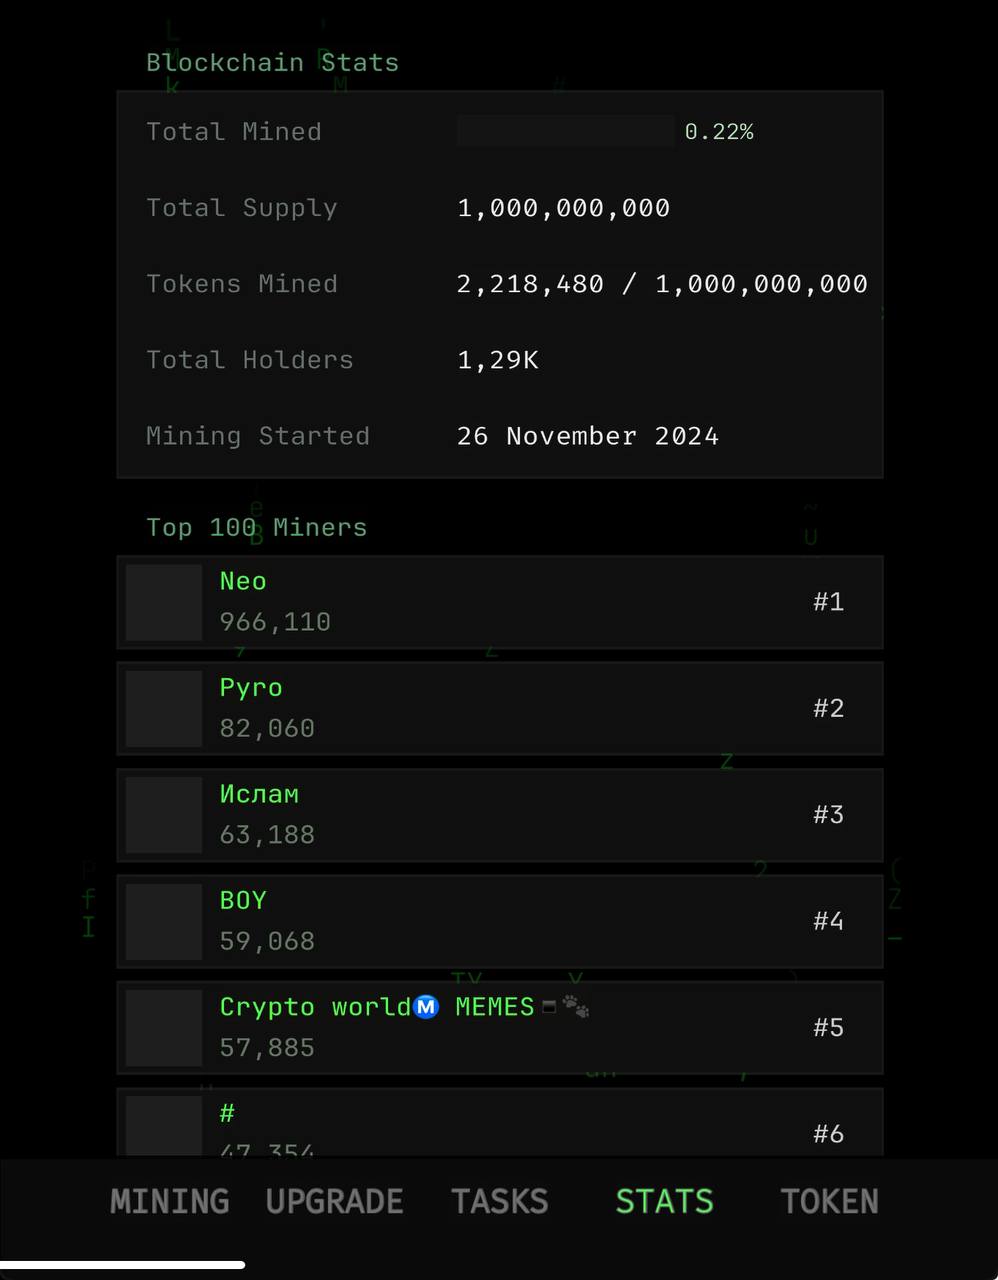Click the Total Mined progress bar
Screen dimensions: 998x1280
point(565,131)
